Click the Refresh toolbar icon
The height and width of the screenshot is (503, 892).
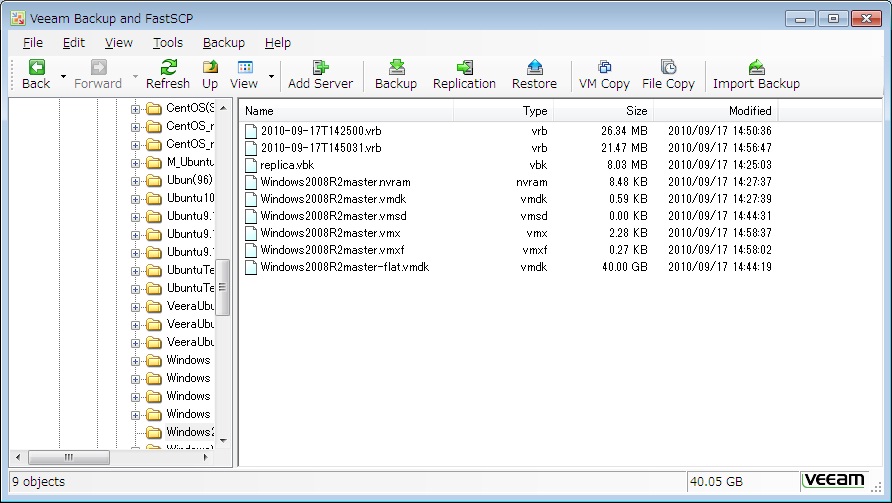(168, 67)
